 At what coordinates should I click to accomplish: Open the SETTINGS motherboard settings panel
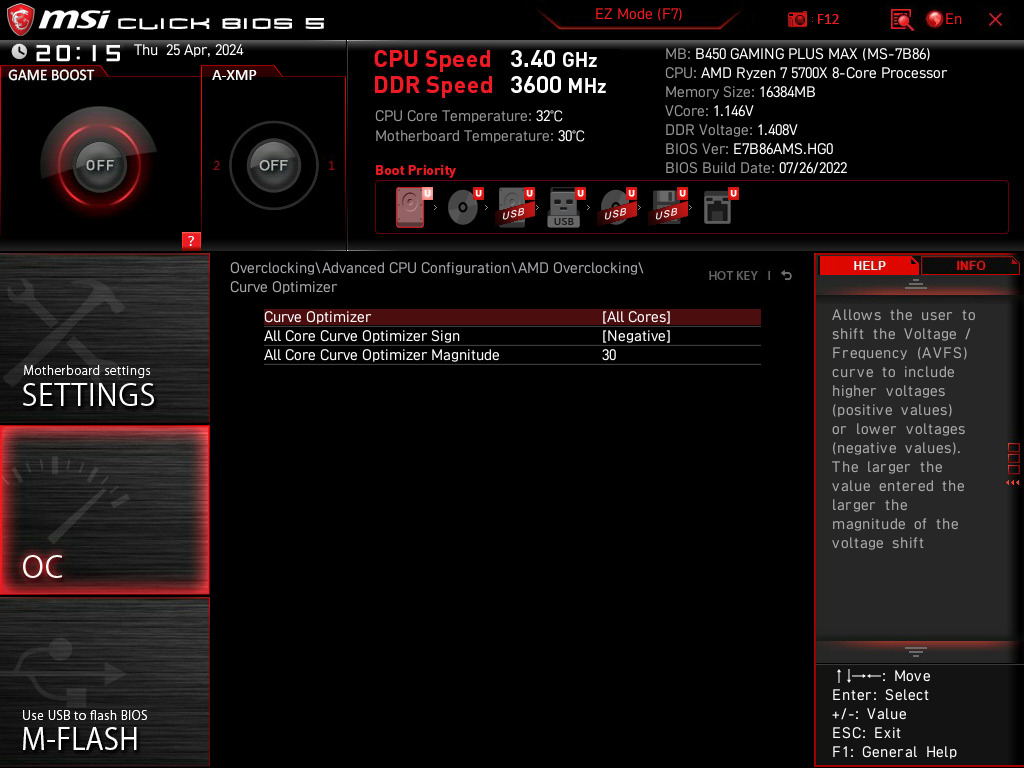(x=104, y=338)
